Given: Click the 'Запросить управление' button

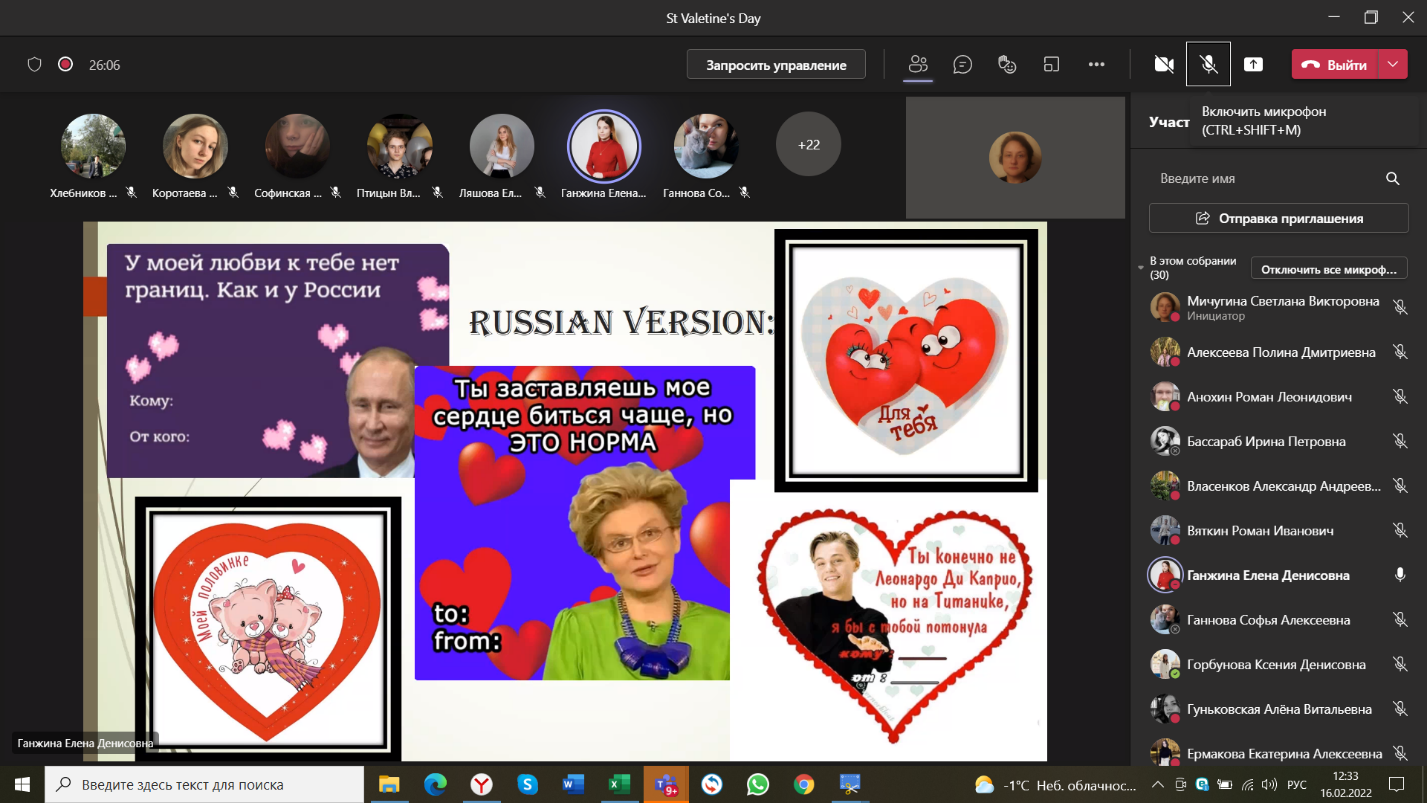Looking at the screenshot, I should (775, 63).
